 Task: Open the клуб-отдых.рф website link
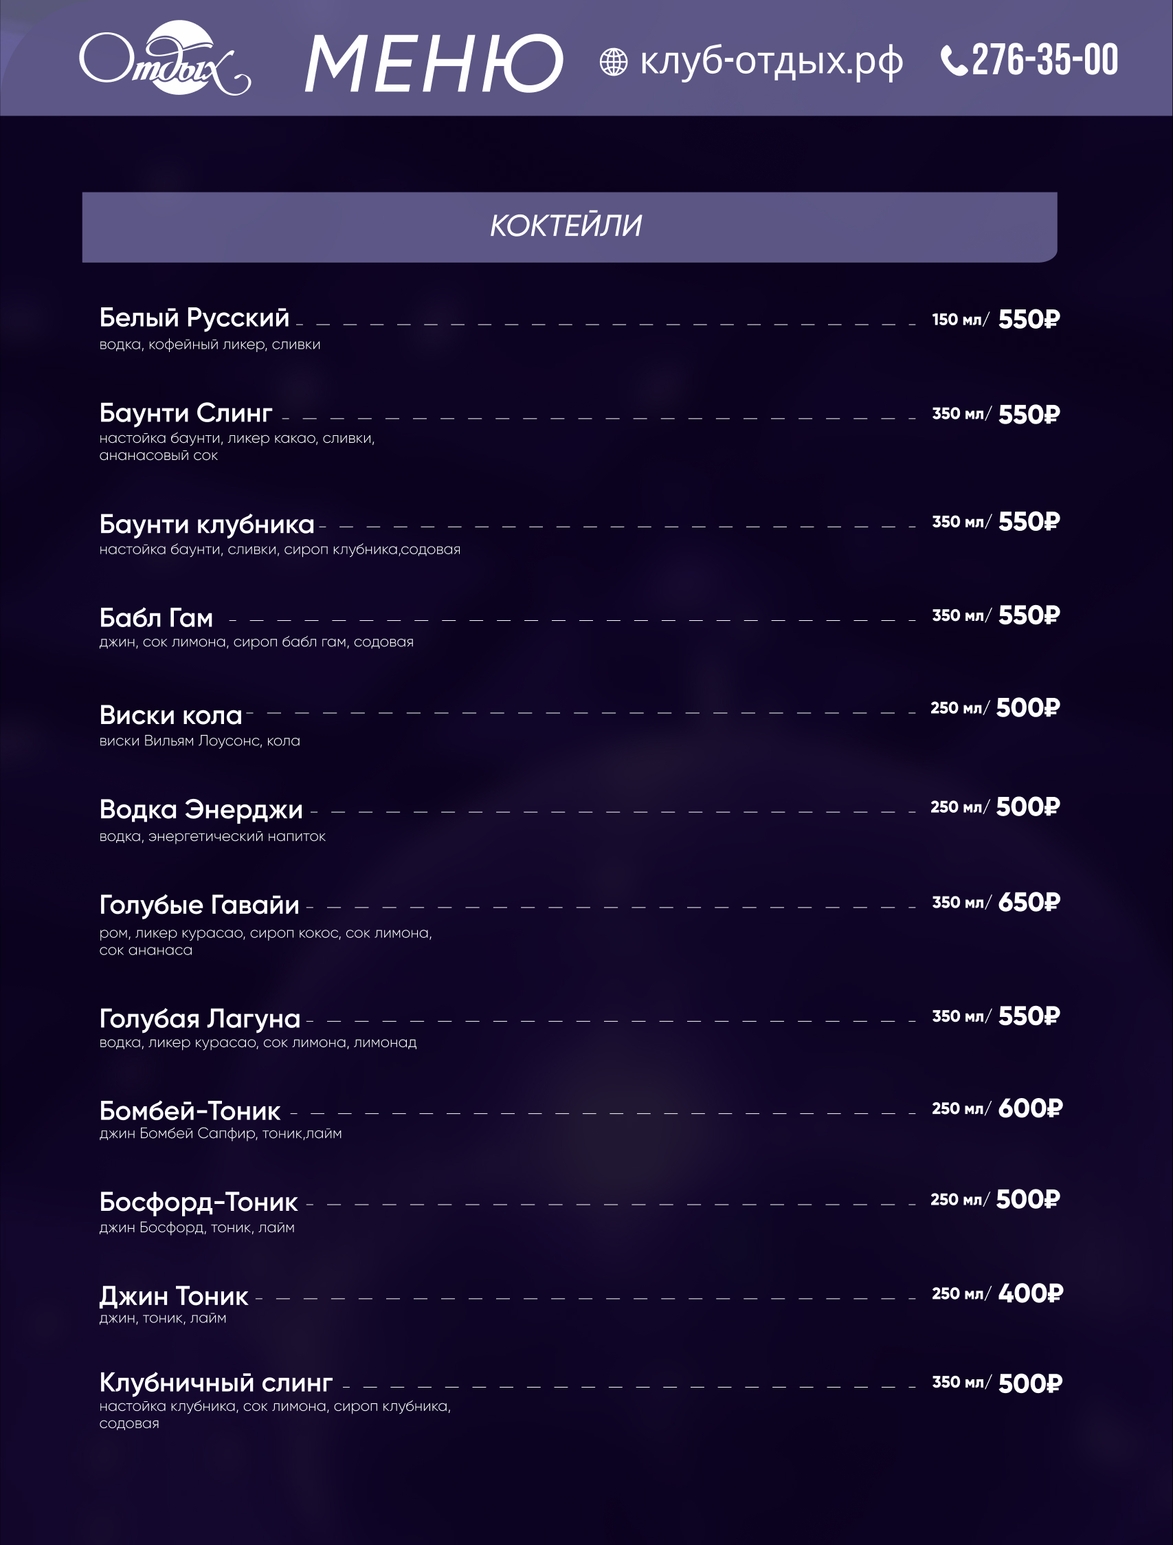(x=770, y=62)
